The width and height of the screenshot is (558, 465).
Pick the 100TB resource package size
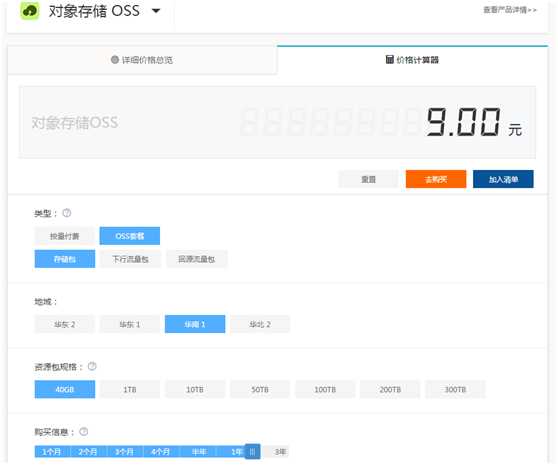(x=325, y=389)
